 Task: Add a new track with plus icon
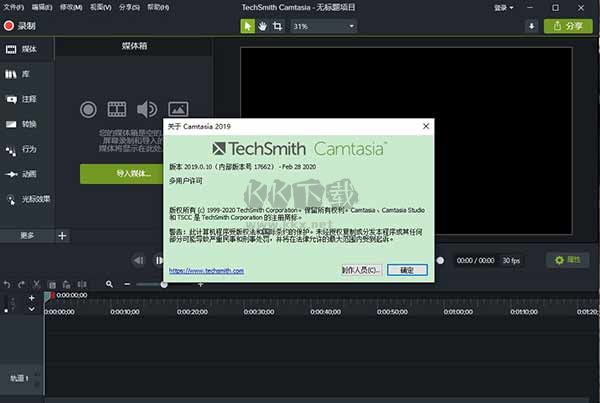click(32, 297)
